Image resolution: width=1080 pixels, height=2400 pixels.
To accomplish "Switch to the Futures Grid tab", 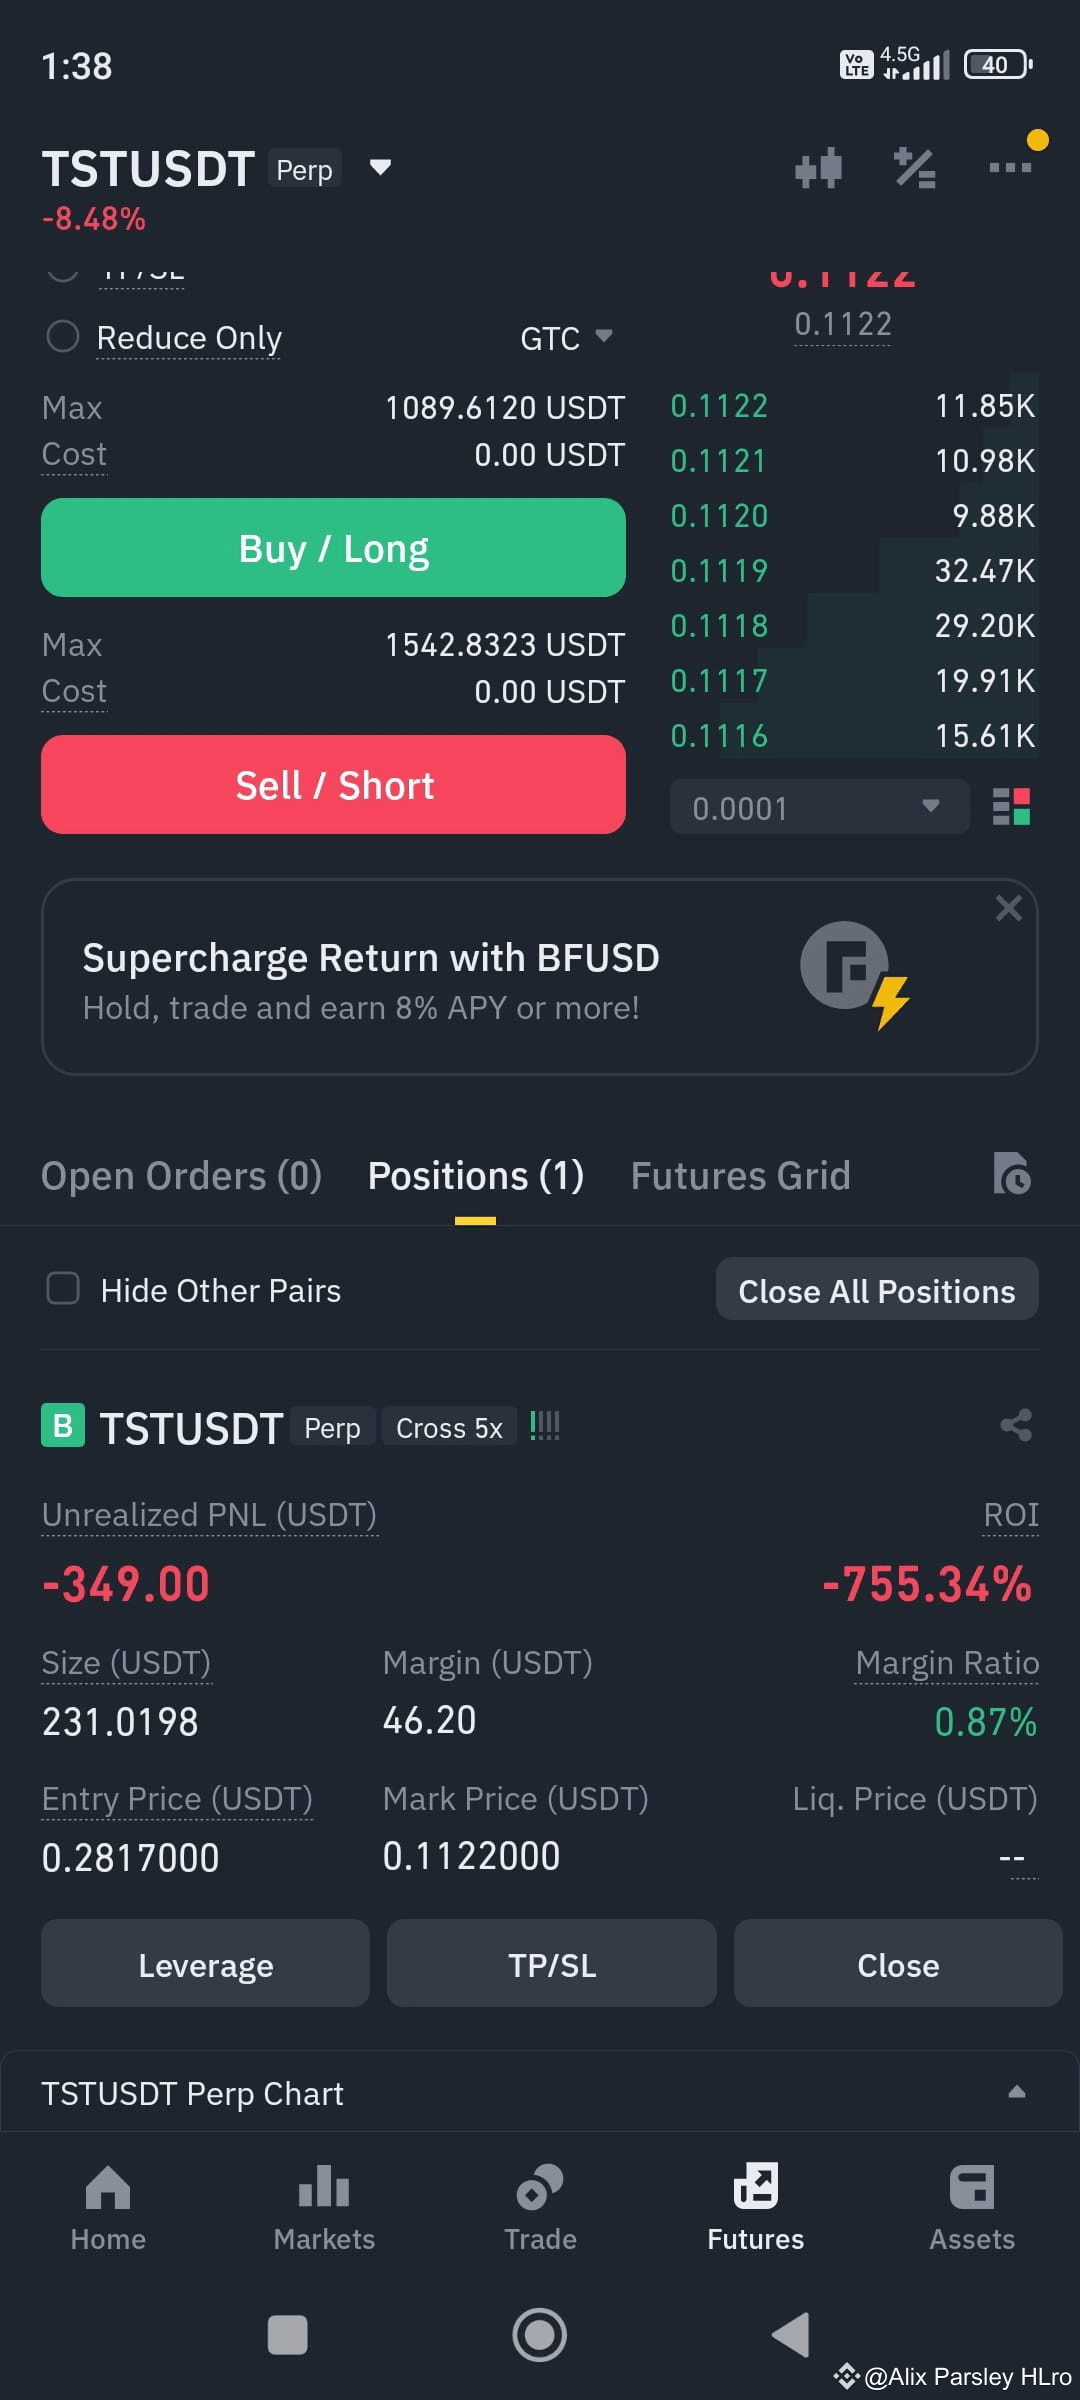I will coord(740,1176).
